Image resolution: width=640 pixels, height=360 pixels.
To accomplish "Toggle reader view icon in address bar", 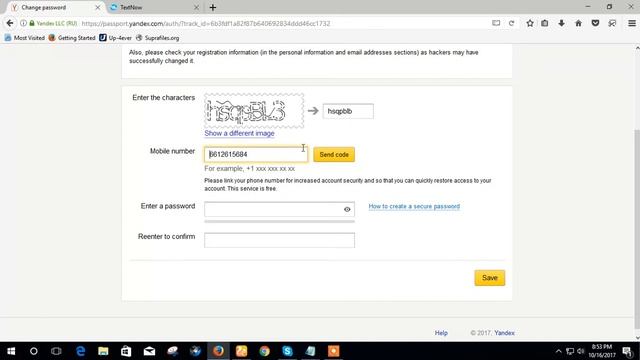I will point(496,23).
